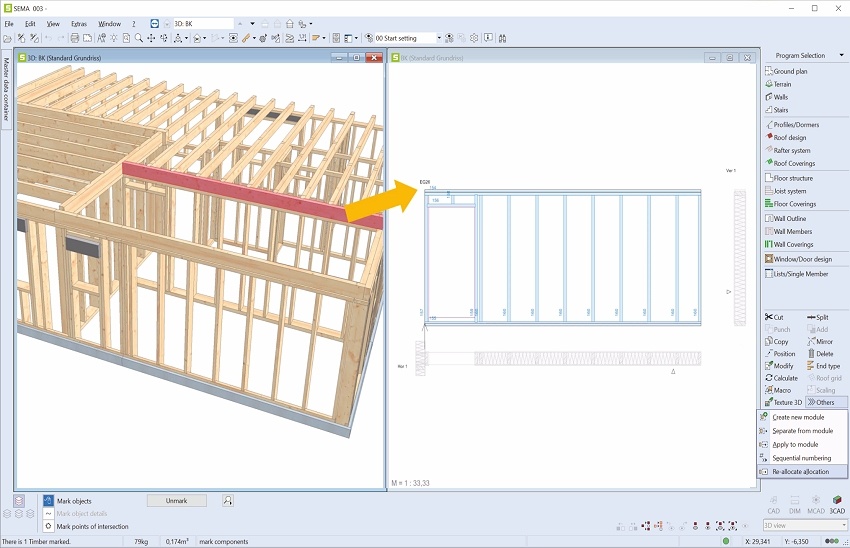Click the End type tool
Viewport: 850px width, 548px height.
pos(823,366)
